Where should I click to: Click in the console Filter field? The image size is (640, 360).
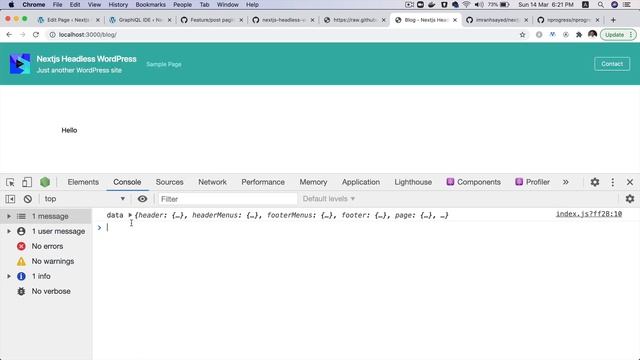click(x=227, y=199)
